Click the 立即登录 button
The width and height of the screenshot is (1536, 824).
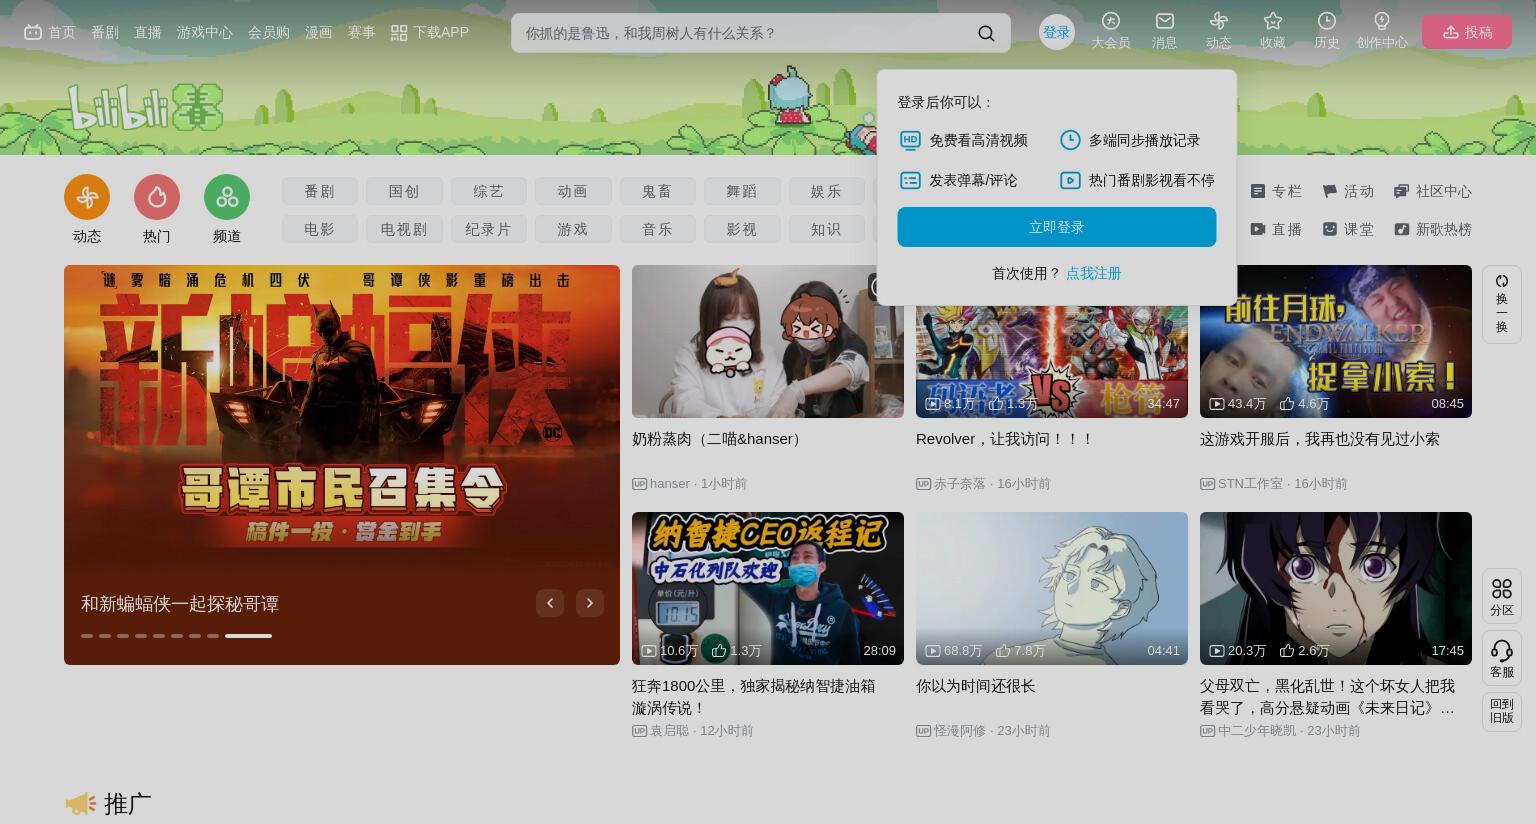[x=1056, y=227]
